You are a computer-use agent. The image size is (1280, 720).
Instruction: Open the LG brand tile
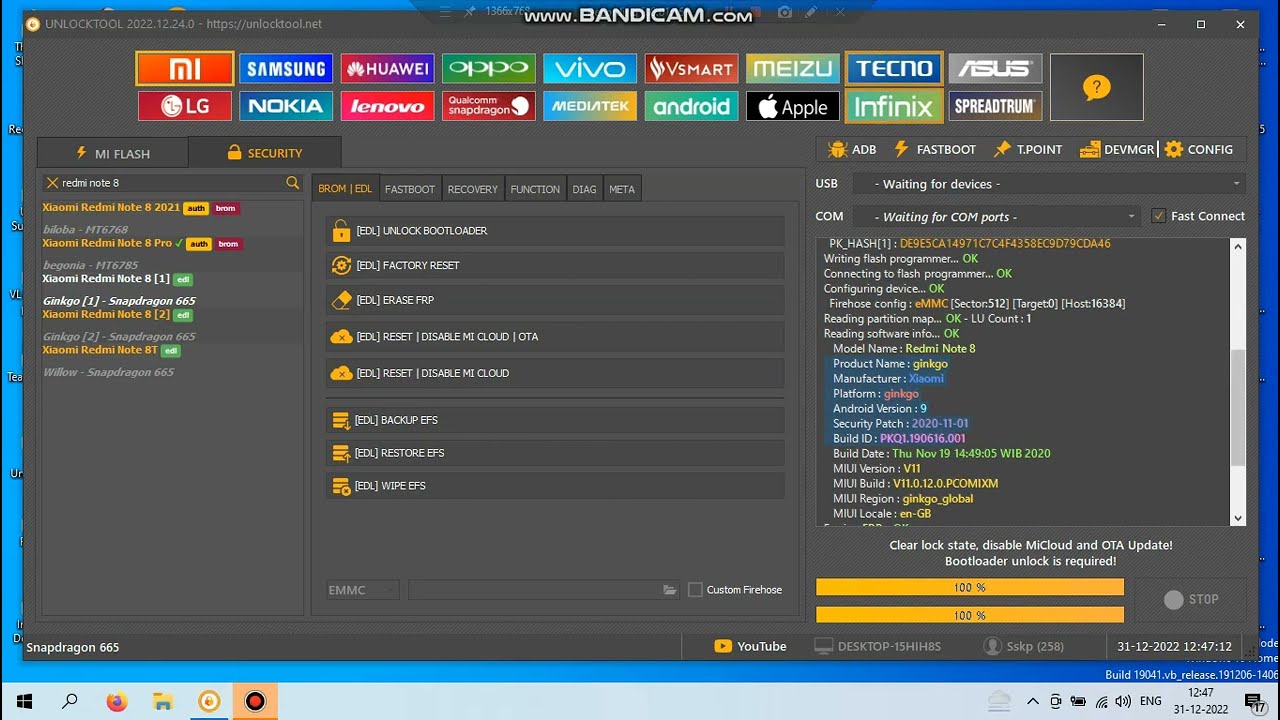185,106
